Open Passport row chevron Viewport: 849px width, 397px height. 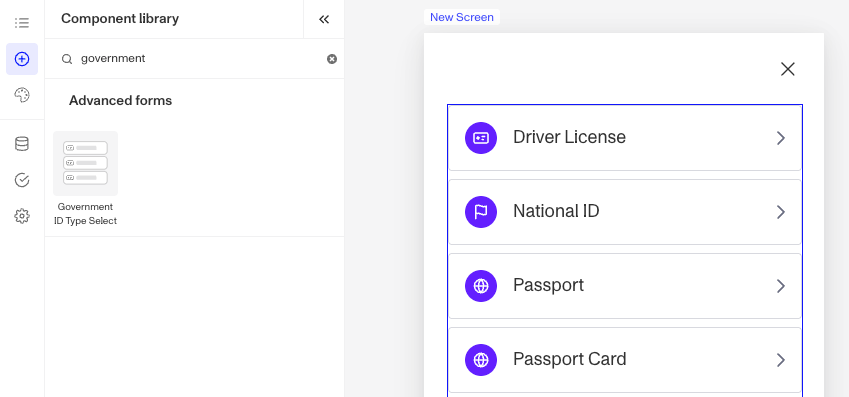(x=781, y=286)
